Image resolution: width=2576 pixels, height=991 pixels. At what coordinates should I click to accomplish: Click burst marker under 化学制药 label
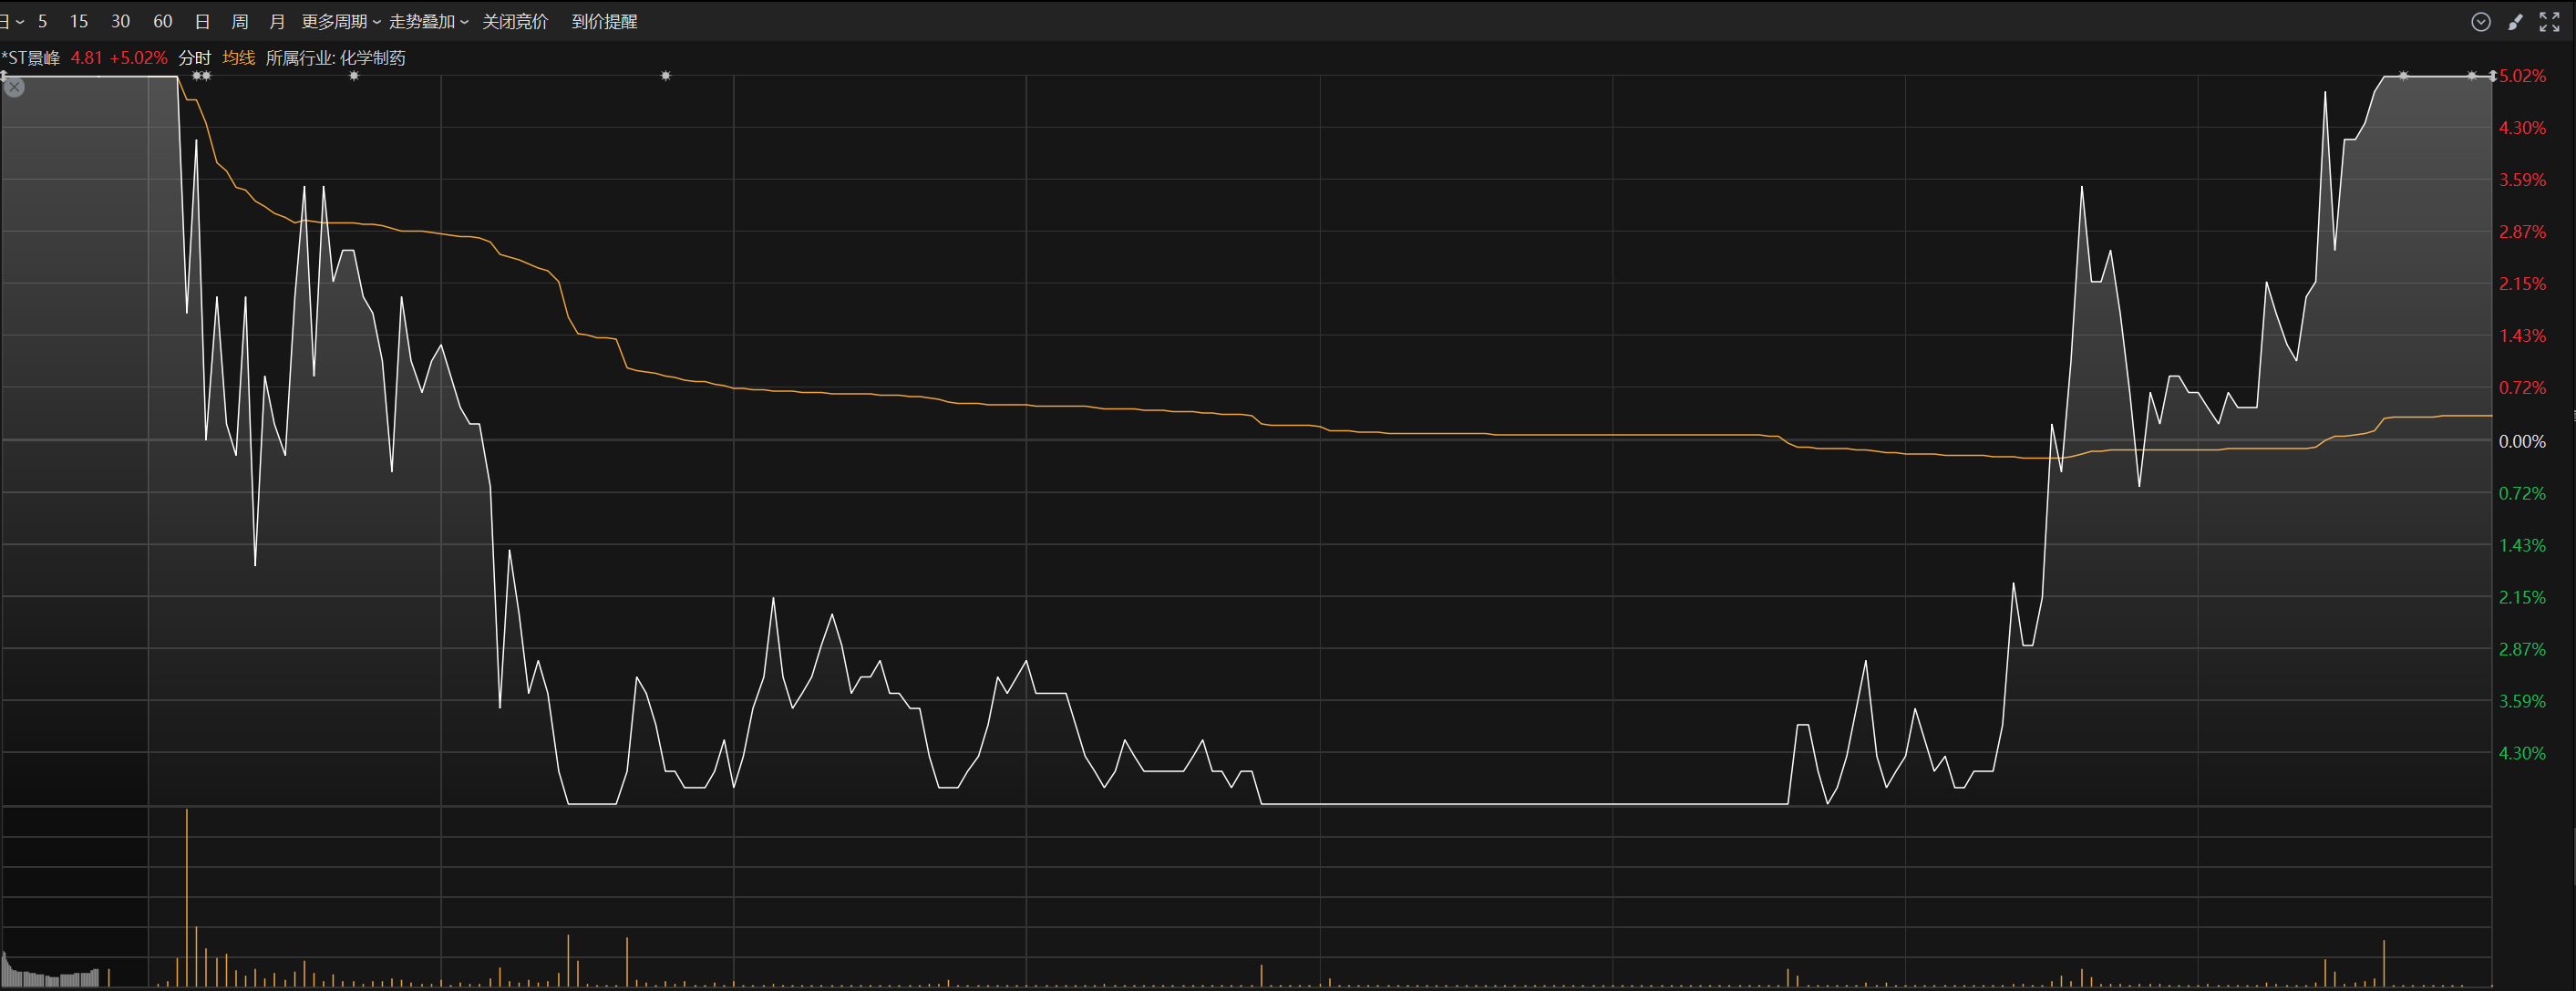[x=354, y=76]
